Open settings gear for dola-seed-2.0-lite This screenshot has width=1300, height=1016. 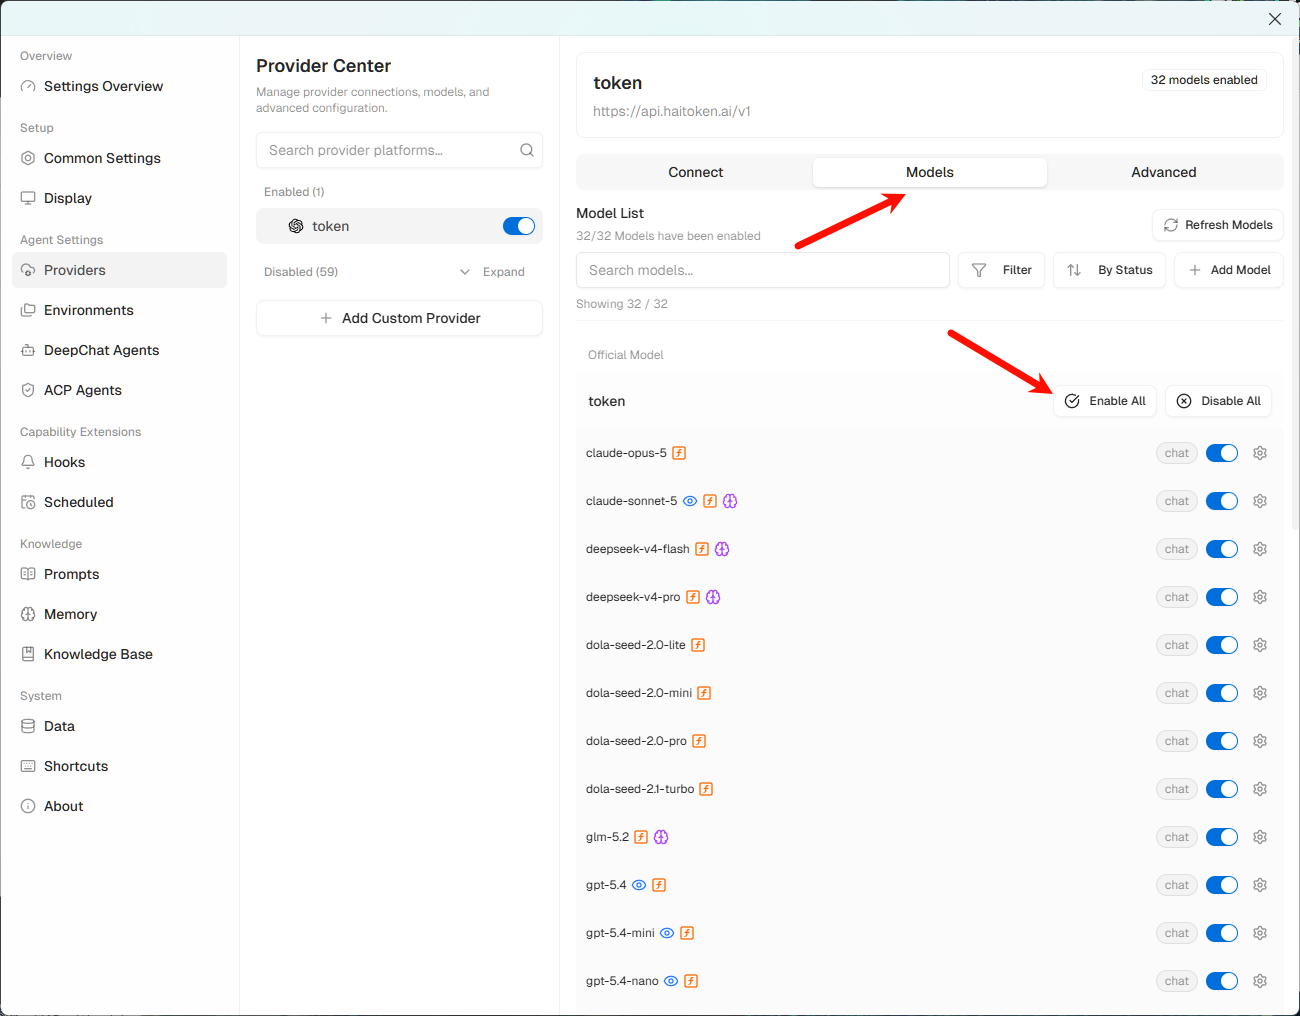pos(1260,645)
